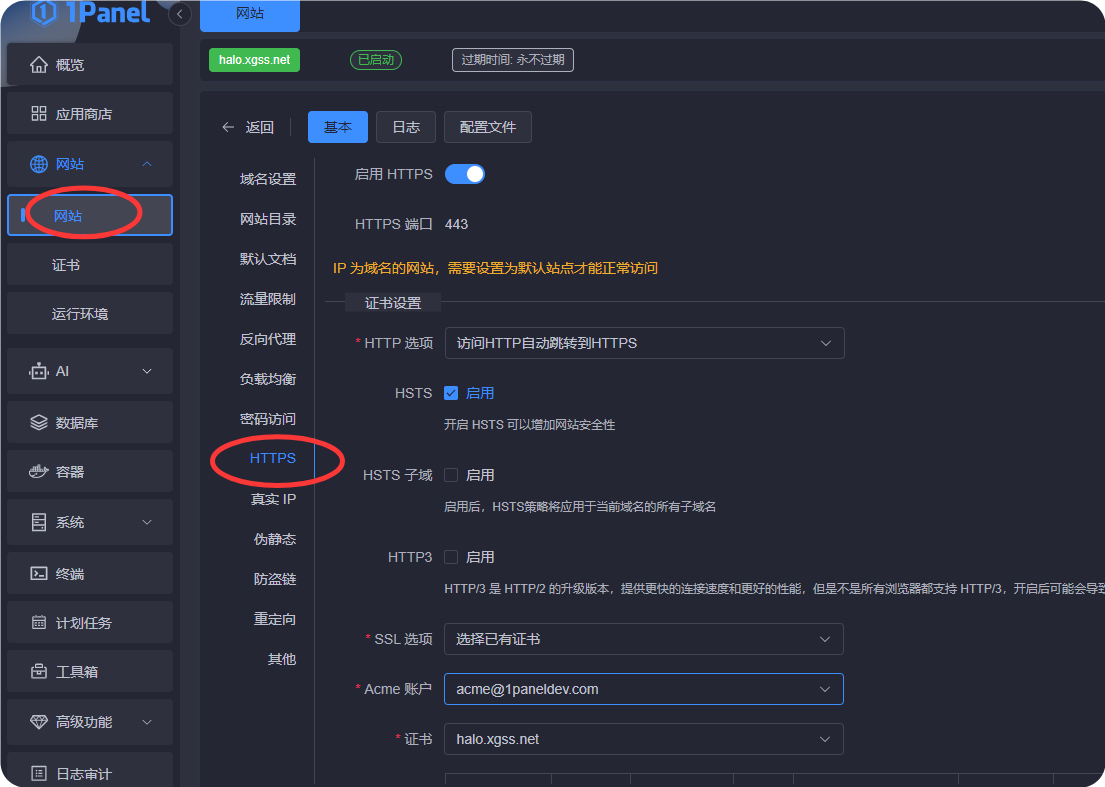Image resolution: width=1105 pixels, height=787 pixels.
Task: Open the Acme 账户 selector
Action: click(643, 688)
